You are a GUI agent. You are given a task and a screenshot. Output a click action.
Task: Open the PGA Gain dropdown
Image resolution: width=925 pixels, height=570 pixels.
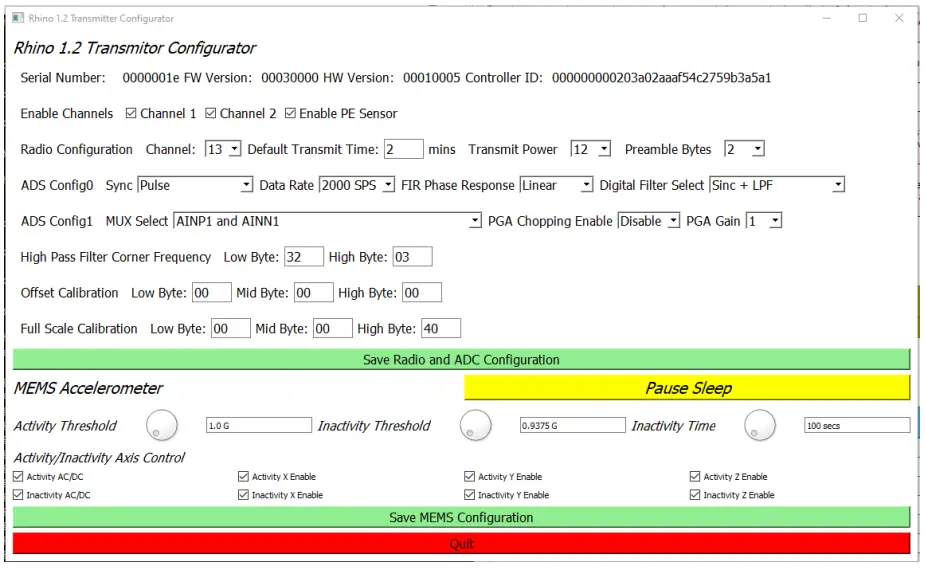764,221
